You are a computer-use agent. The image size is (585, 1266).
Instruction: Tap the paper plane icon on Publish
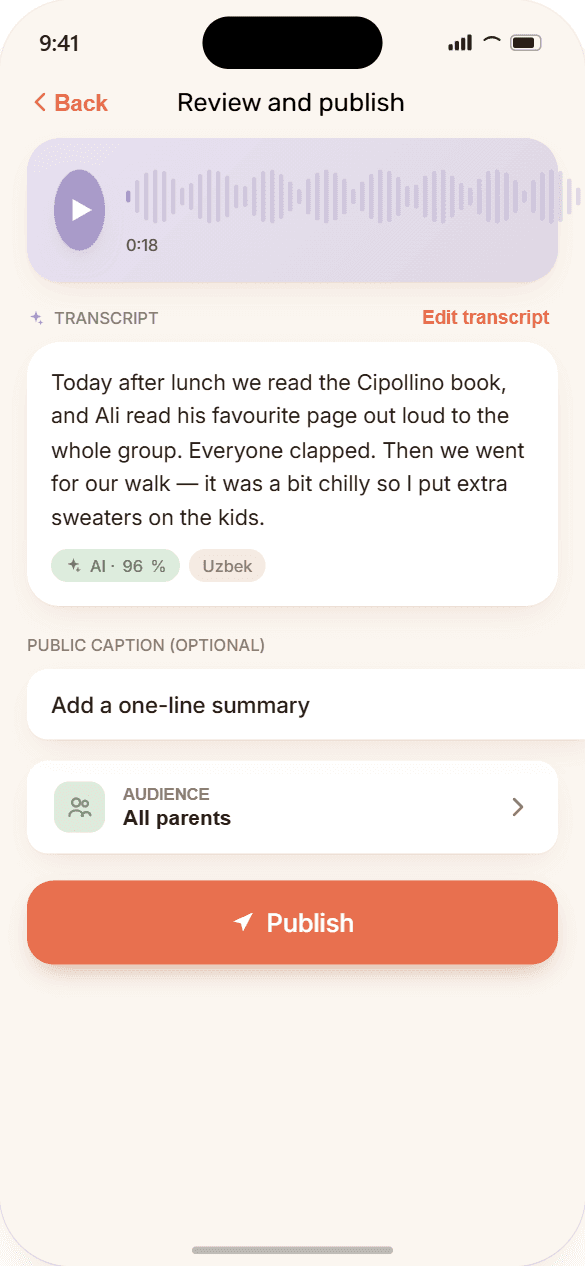tap(243, 922)
